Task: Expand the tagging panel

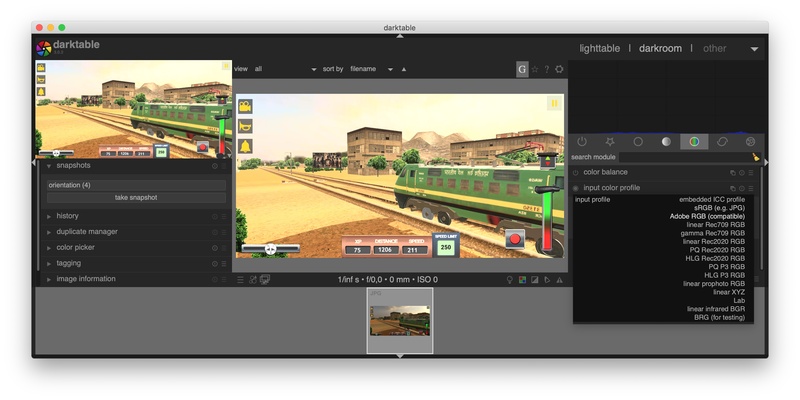Action: [49, 264]
